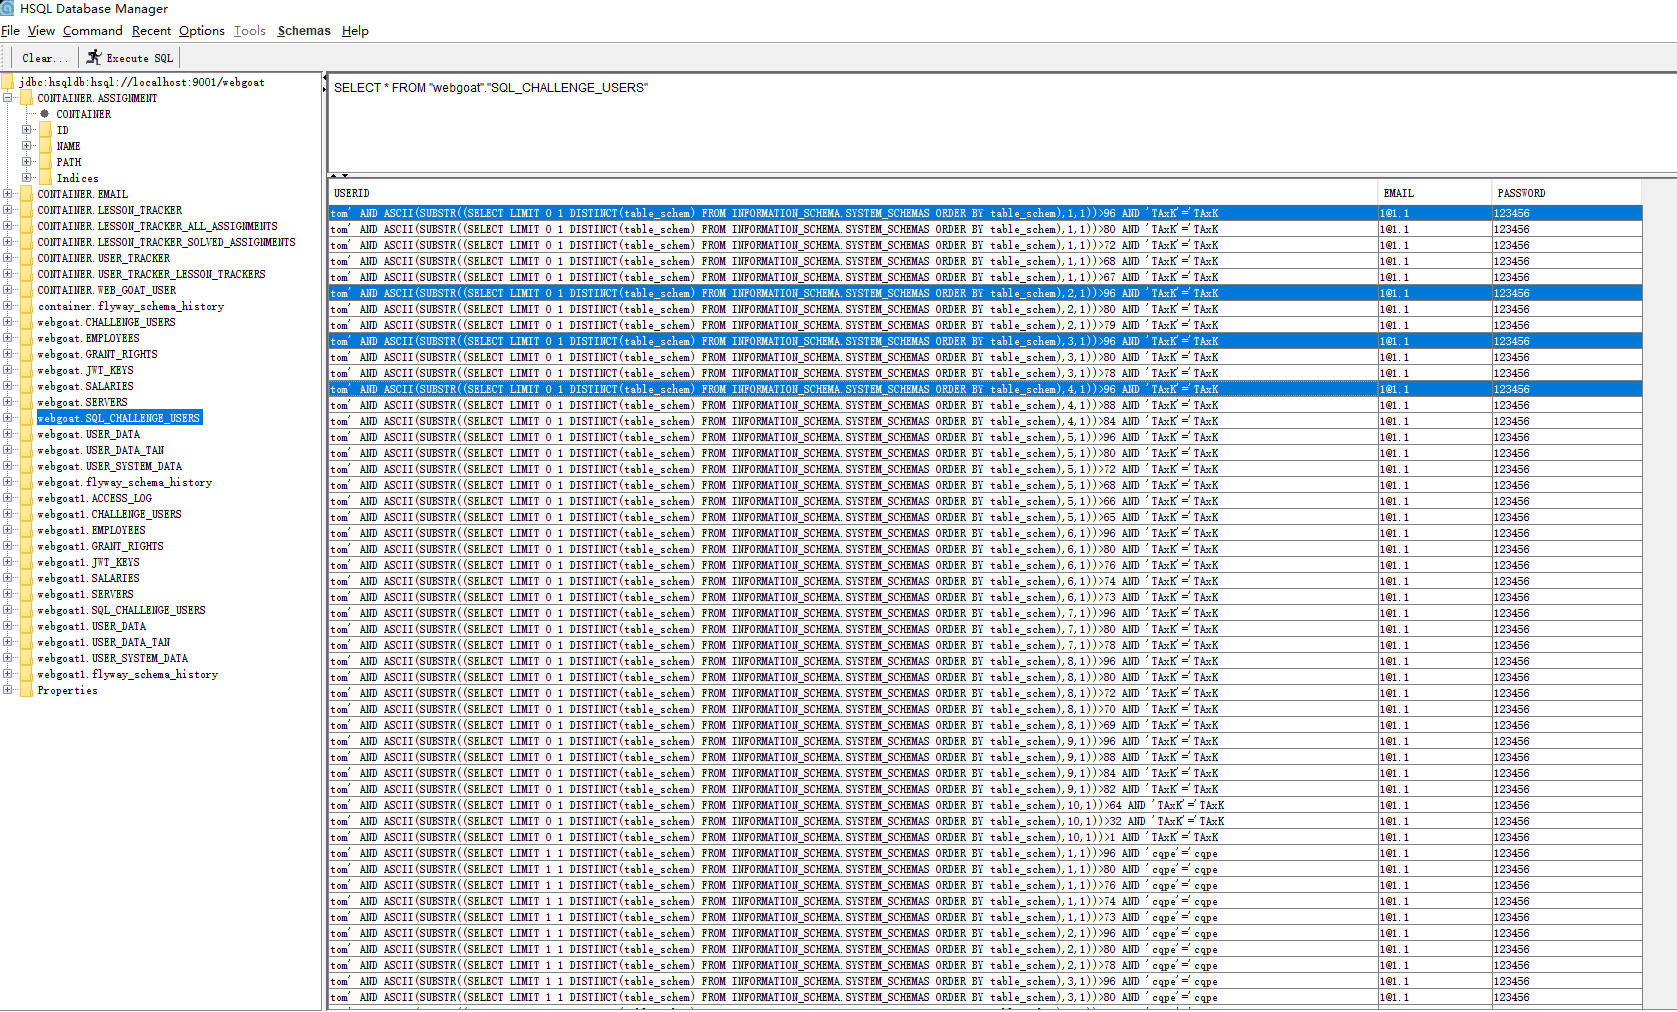Collapse the CONTAINER.ASSIGNMENT tree node
The width and height of the screenshot is (1677, 1012).
point(8,98)
